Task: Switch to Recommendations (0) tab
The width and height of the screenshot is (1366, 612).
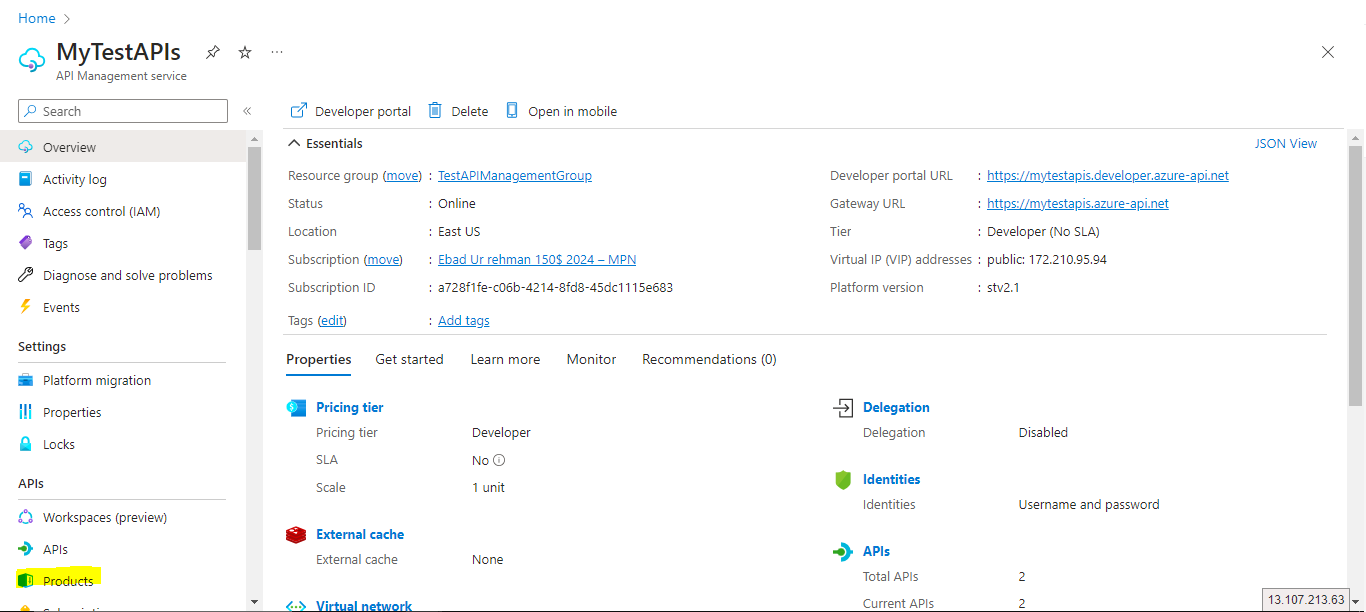Action: 709,359
